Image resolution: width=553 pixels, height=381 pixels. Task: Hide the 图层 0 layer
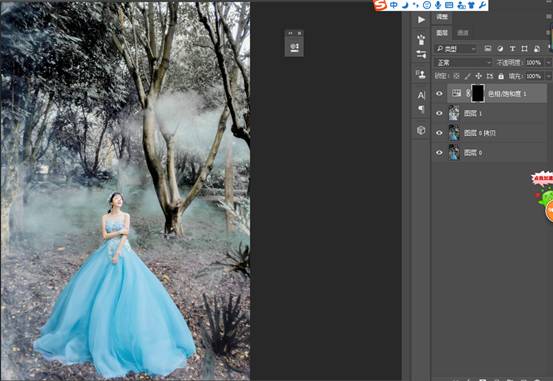tap(439, 152)
